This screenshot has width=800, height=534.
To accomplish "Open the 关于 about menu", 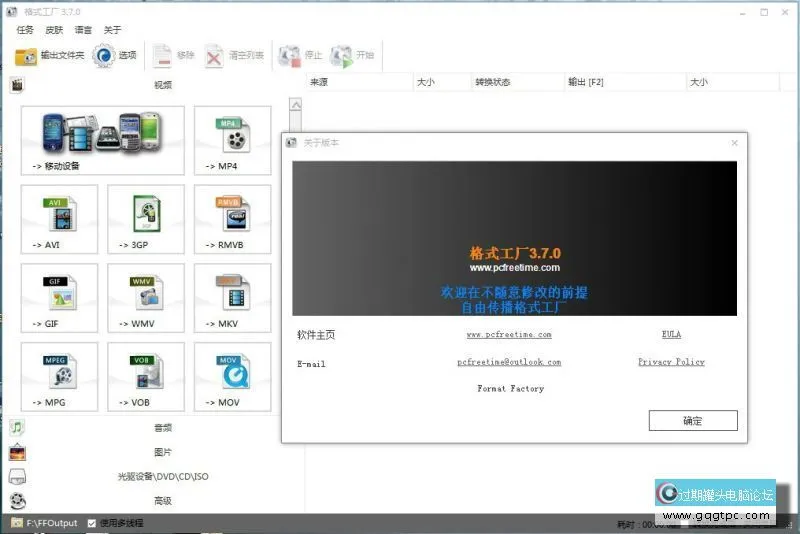I will pos(112,30).
